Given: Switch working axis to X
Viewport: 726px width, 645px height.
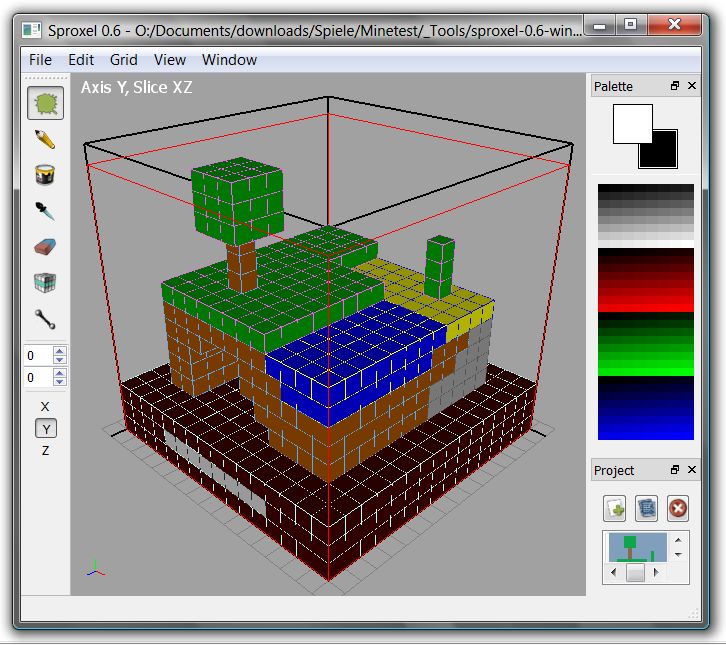Looking at the screenshot, I should tap(45, 407).
